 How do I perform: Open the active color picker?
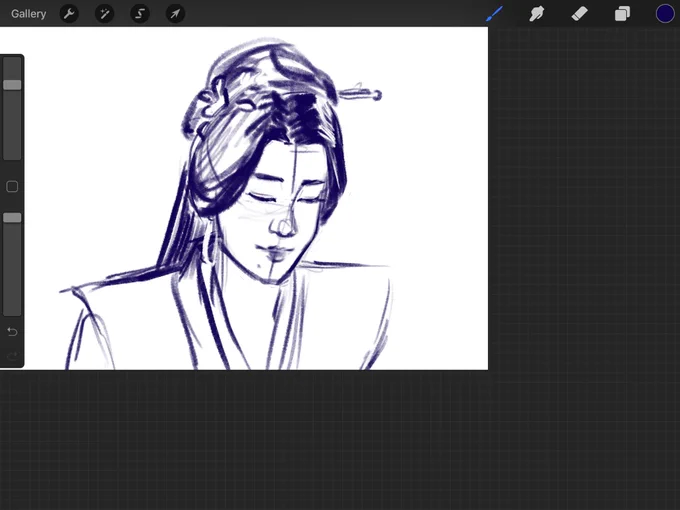tap(665, 13)
